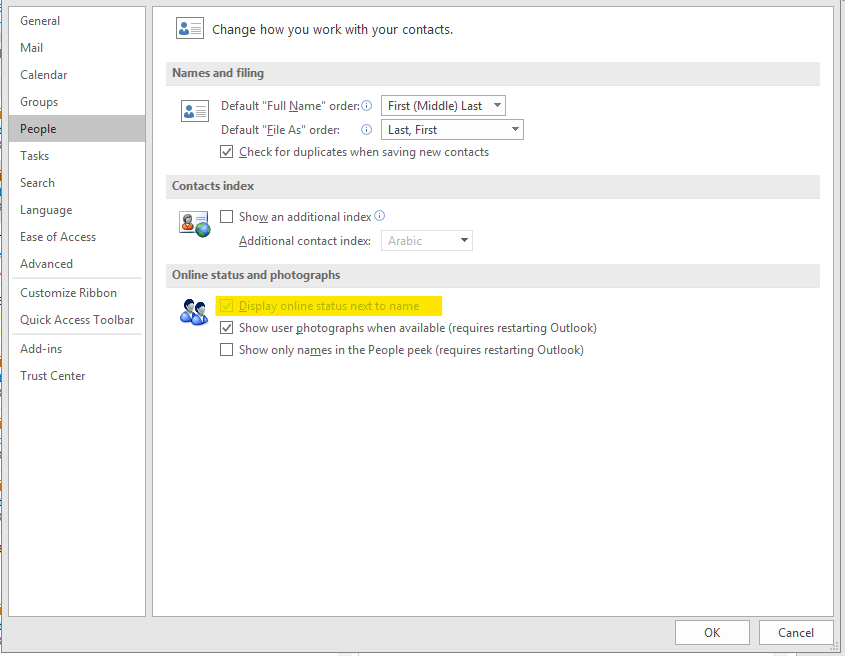Open the Last, First dropdown
The width and height of the screenshot is (845, 656).
(452, 129)
